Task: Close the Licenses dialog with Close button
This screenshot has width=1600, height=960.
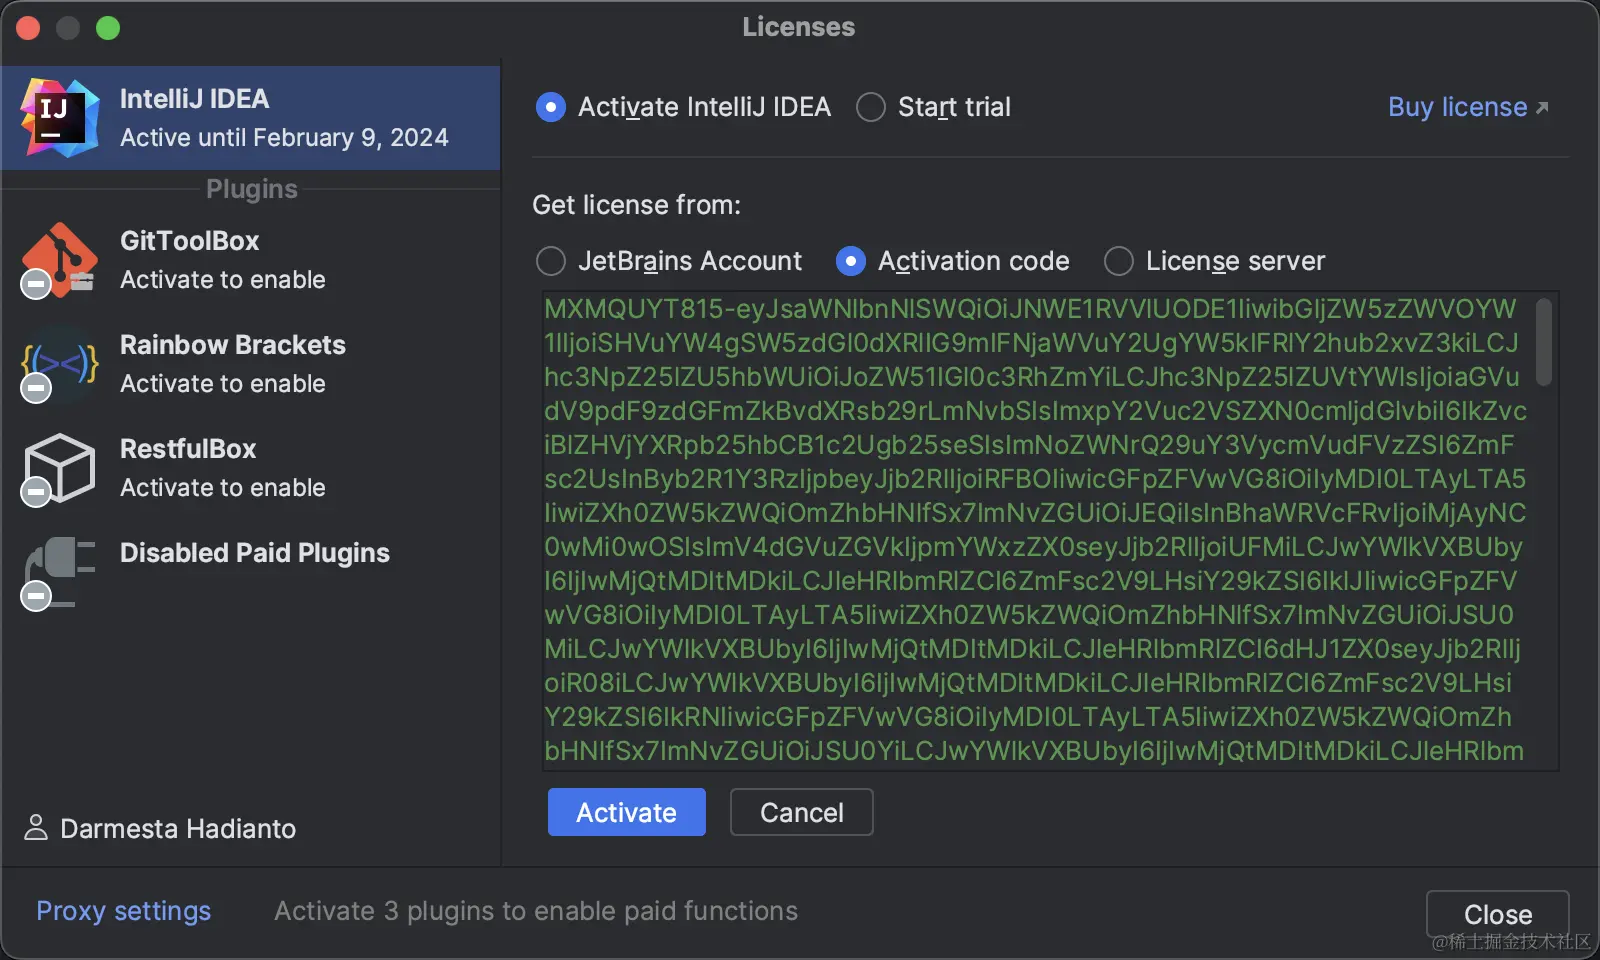Action: (x=1497, y=914)
